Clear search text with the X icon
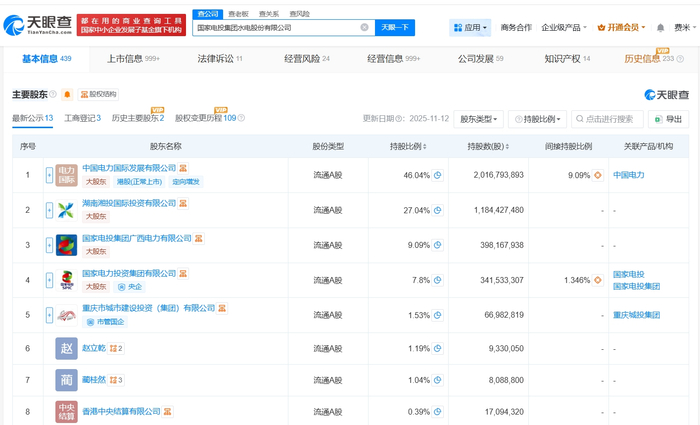The image size is (700, 425). coord(364,27)
